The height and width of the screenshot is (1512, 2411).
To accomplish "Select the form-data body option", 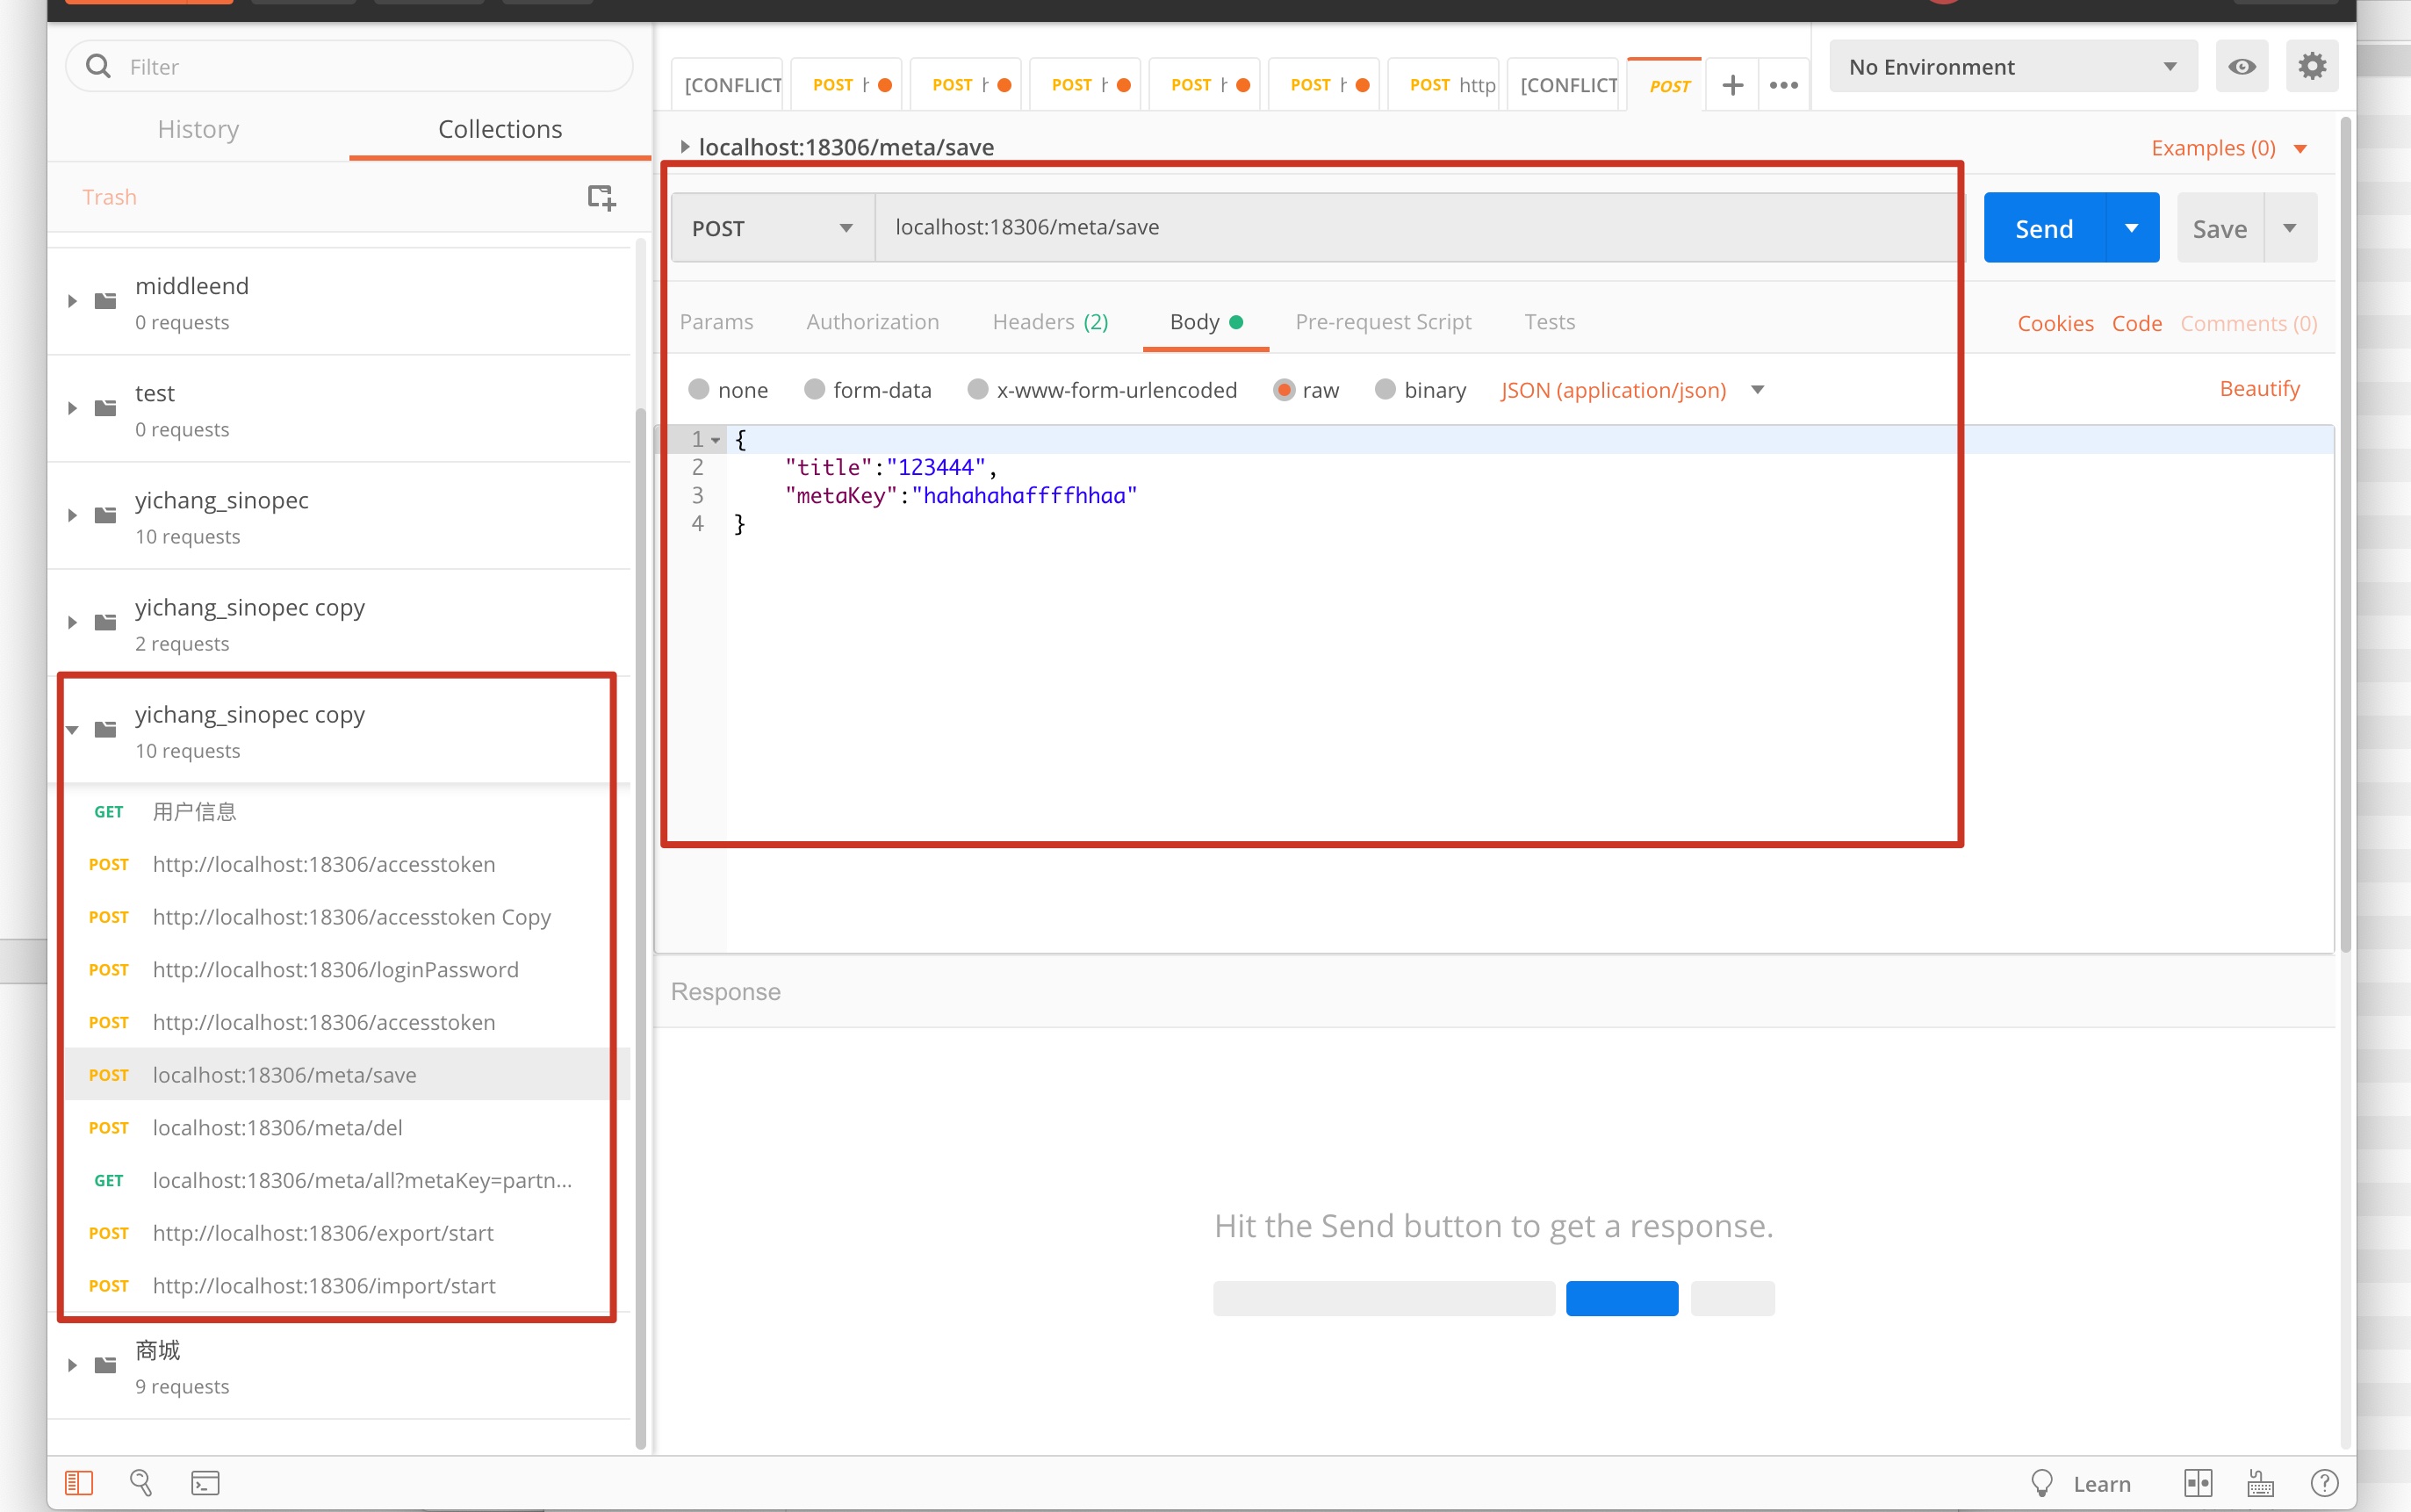I will point(815,389).
